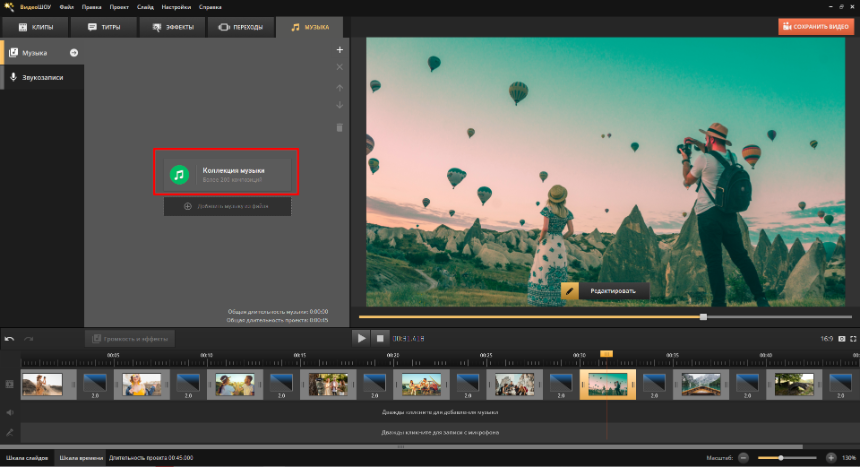Click the snapshot camera icon
This screenshot has width=860, height=467.
click(x=842, y=339)
